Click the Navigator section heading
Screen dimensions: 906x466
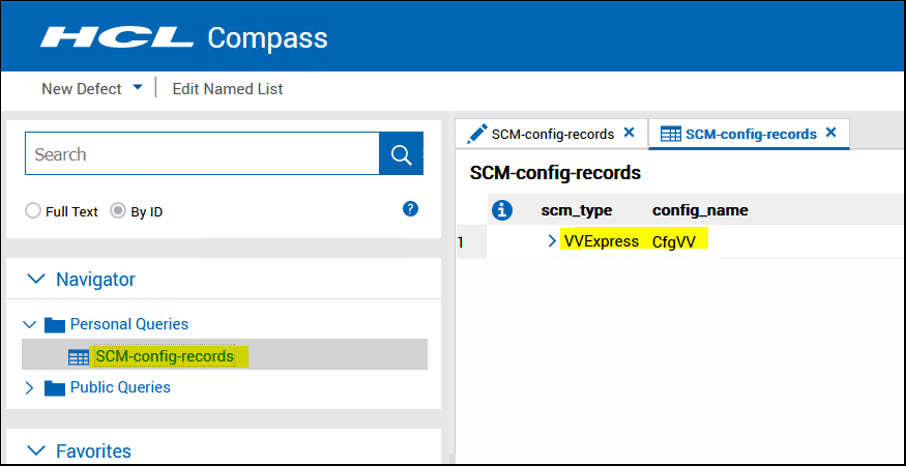coord(95,279)
